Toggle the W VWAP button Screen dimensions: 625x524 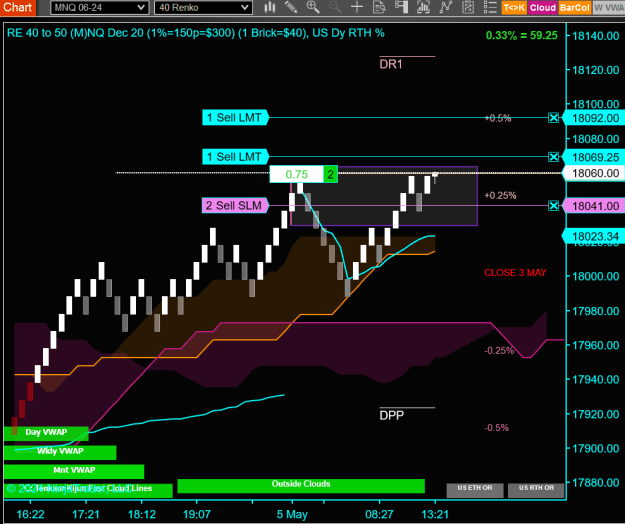click(x=609, y=8)
